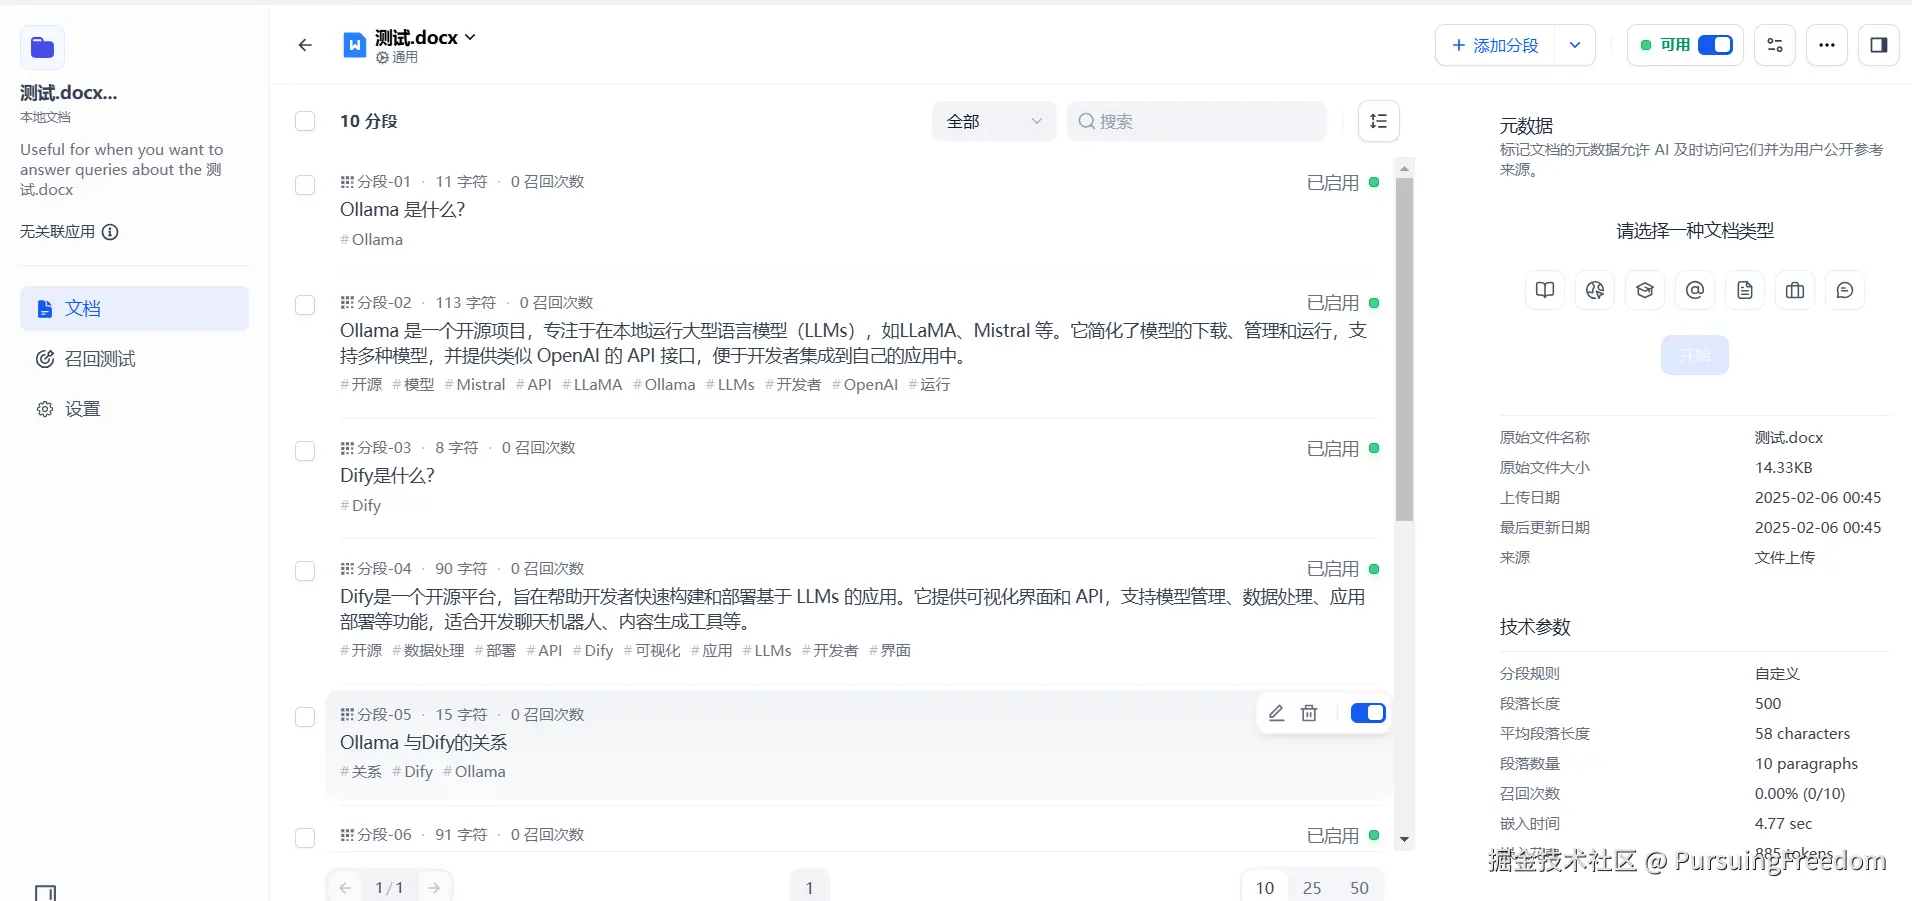This screenshot has height=901, width=1912.
Task: Expand the arrow beside 添加分段
Action: pos(1575,45)
